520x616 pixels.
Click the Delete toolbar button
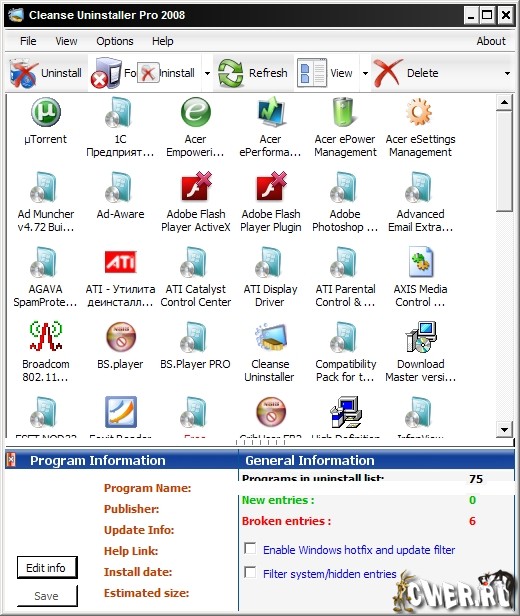coord(407,73)
